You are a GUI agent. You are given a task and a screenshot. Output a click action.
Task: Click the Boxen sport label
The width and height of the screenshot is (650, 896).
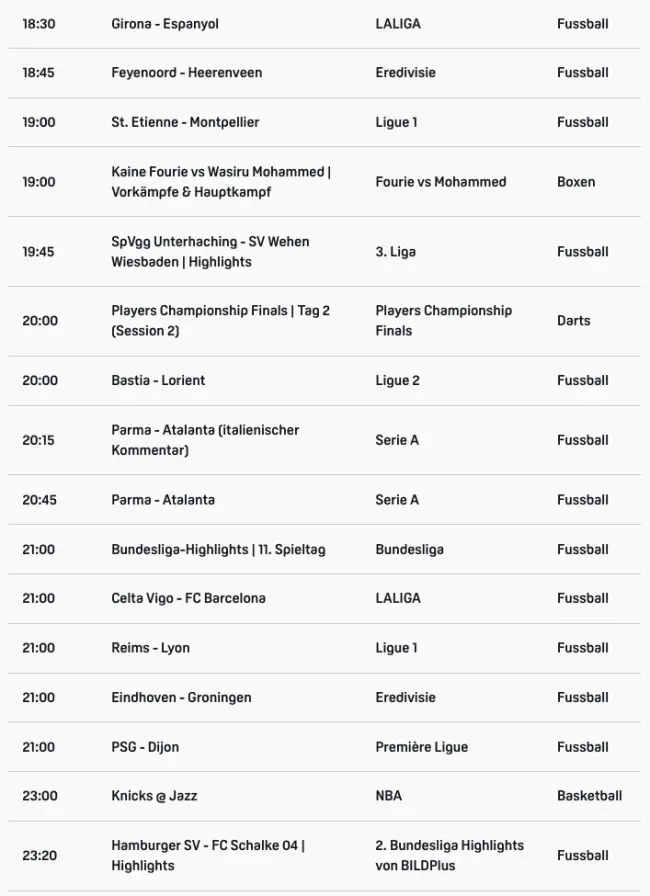pos(575,182)
